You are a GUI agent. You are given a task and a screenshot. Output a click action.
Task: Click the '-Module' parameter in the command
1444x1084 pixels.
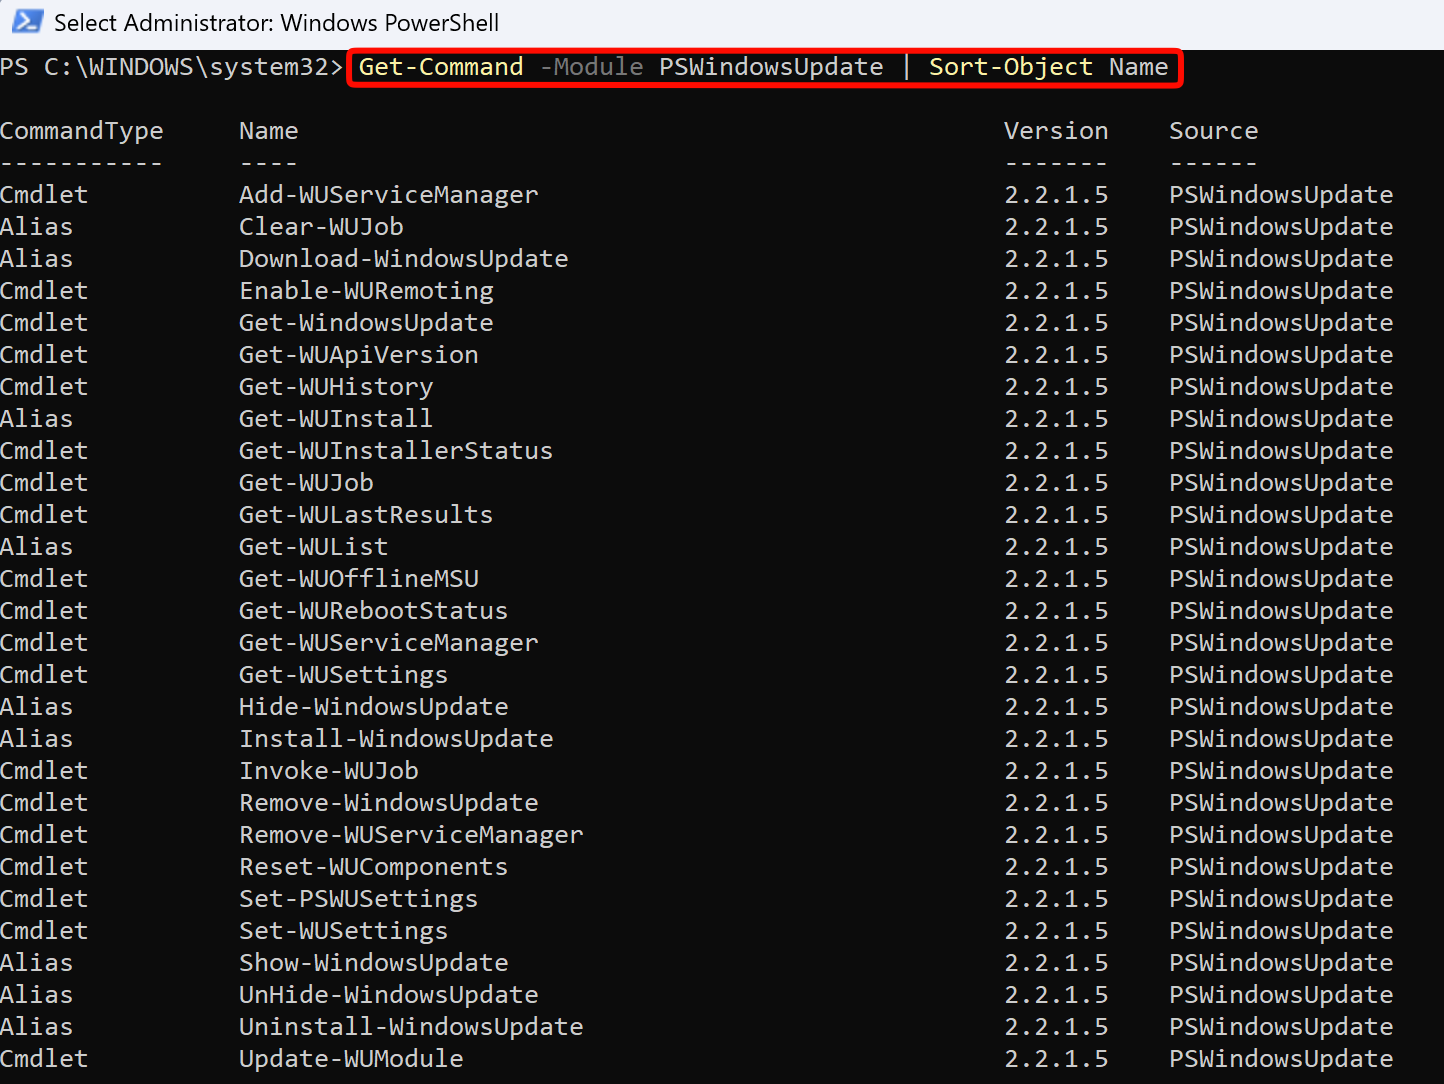click(x=592, y=67)
